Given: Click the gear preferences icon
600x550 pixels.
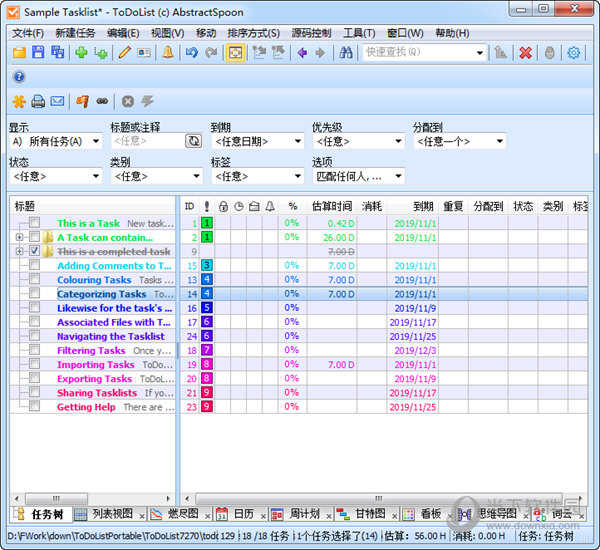Looking at the screenshot, I should click(574, 52).
